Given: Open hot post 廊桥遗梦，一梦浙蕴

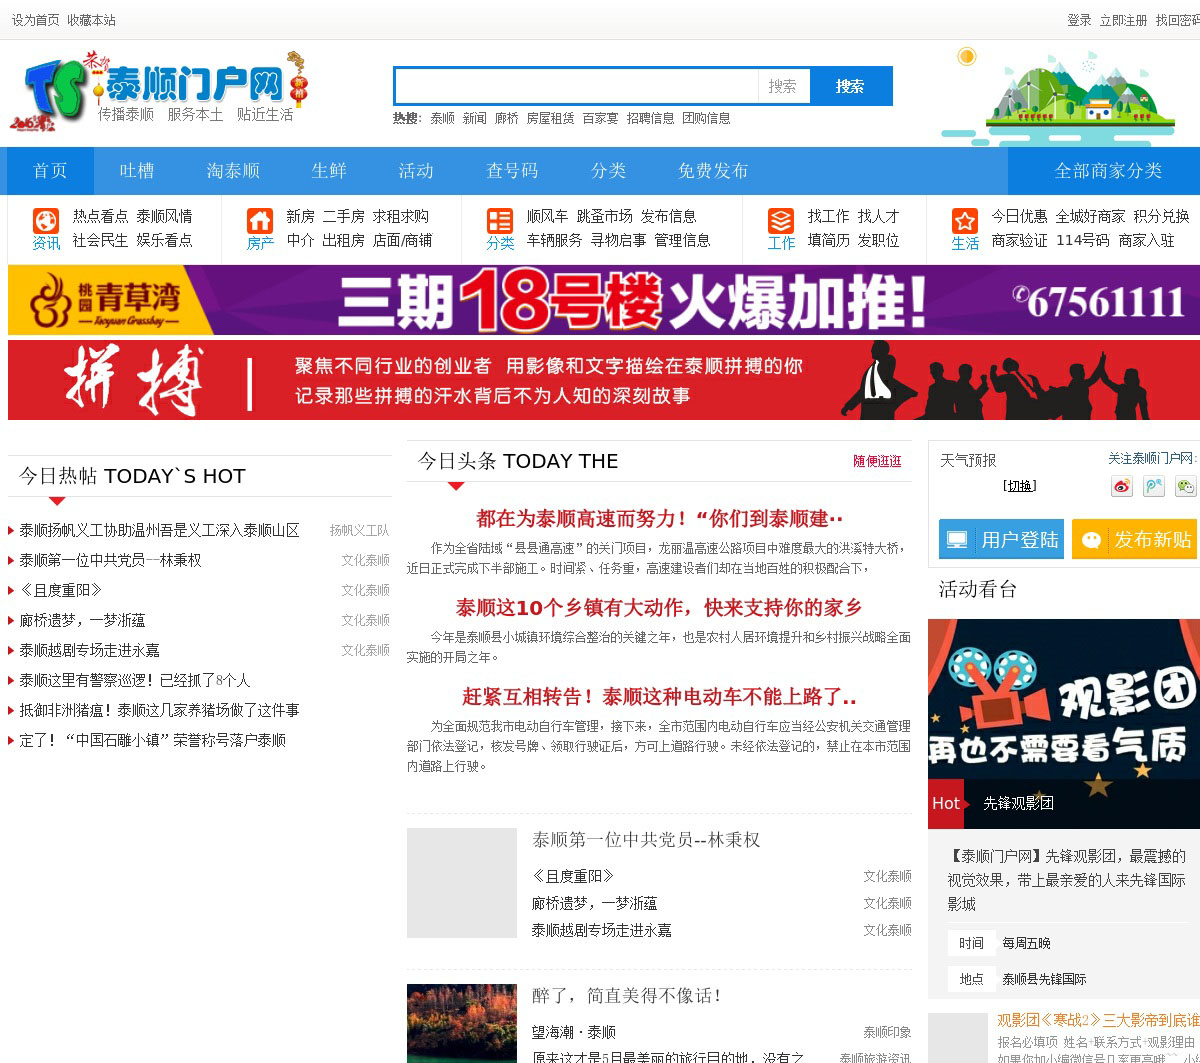Looking at the screenshot, I should [x=82, y=620].
